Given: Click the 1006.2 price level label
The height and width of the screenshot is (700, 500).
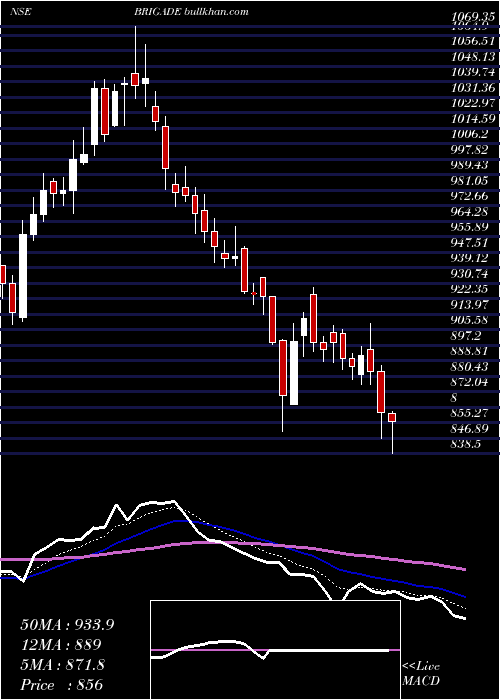Looking at the screenshot, I should tap(470, 134).
